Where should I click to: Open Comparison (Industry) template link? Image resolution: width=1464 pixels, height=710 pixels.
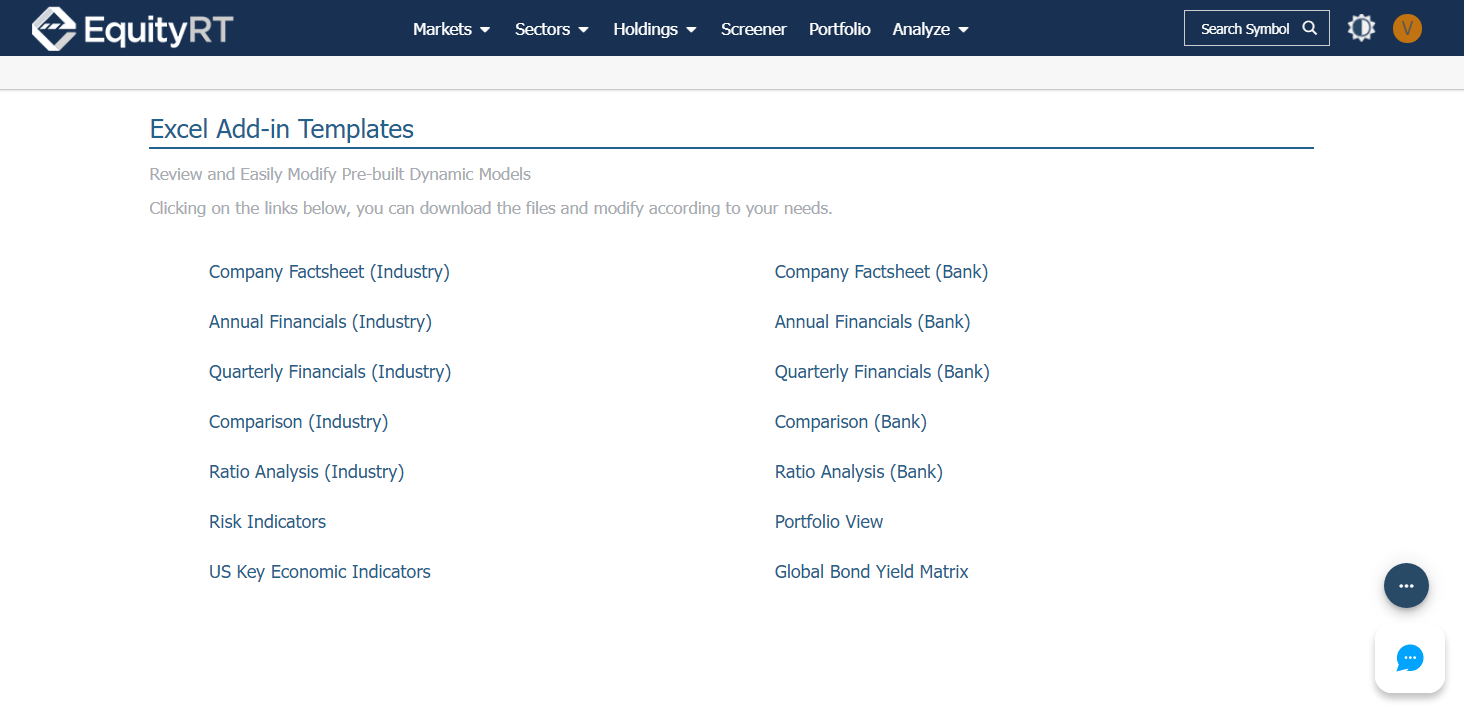coord(298,422)
